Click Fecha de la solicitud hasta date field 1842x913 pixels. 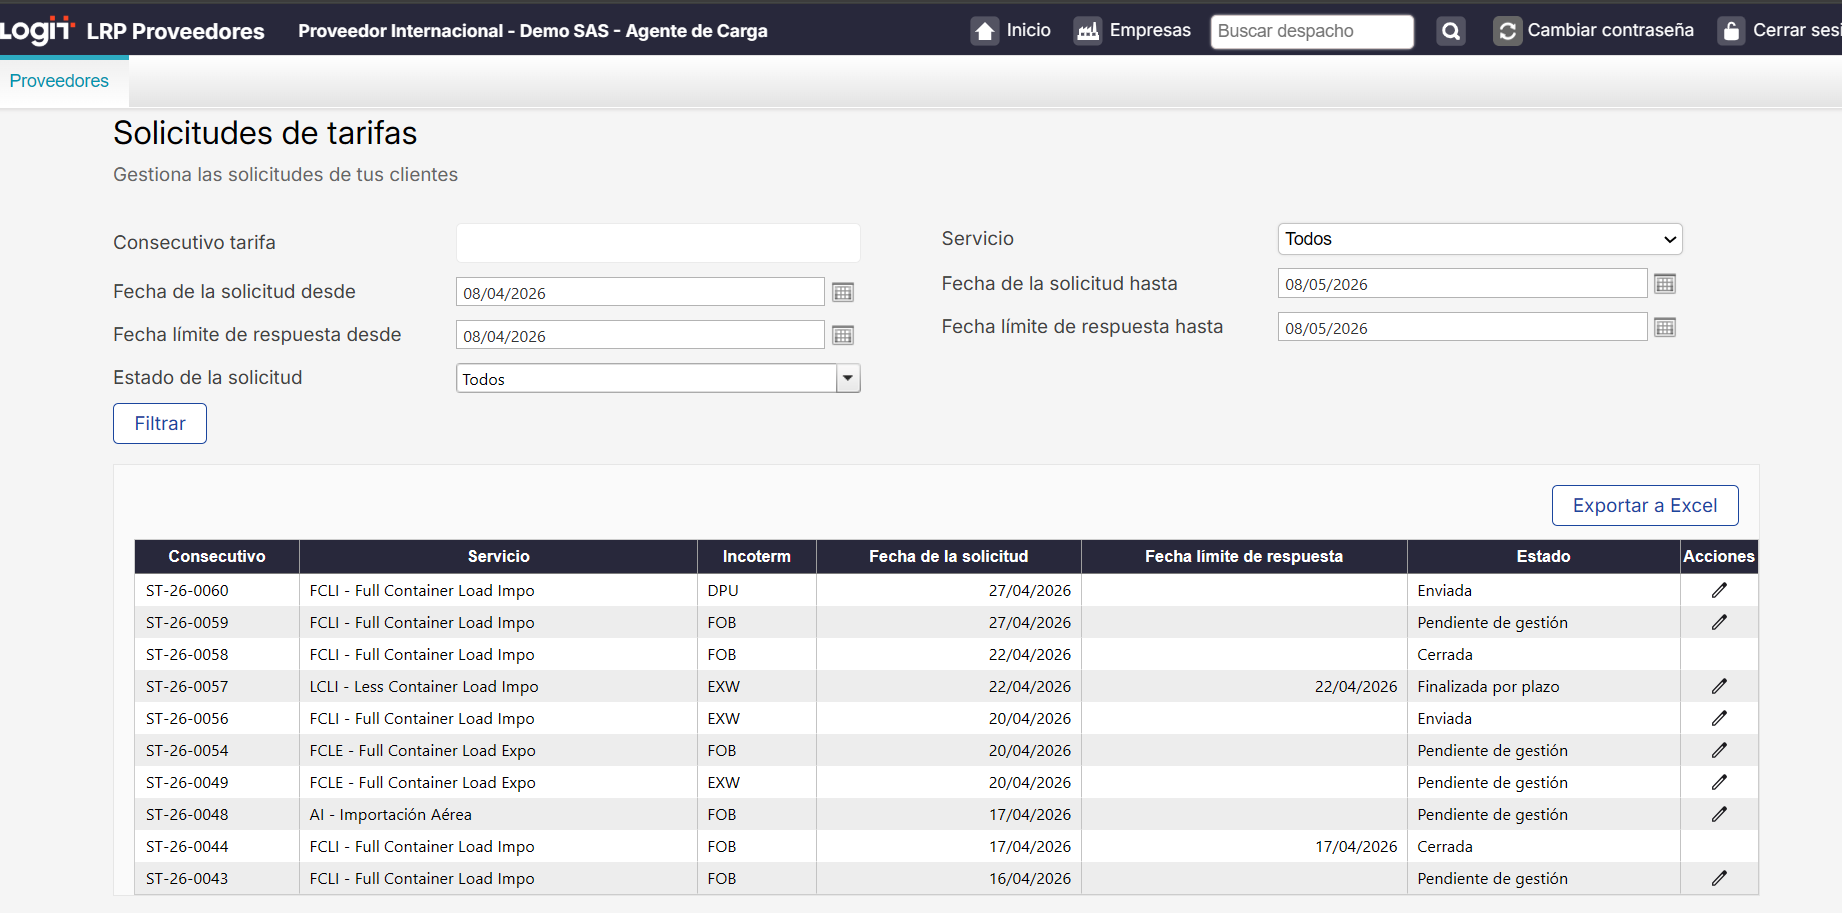1462,284
